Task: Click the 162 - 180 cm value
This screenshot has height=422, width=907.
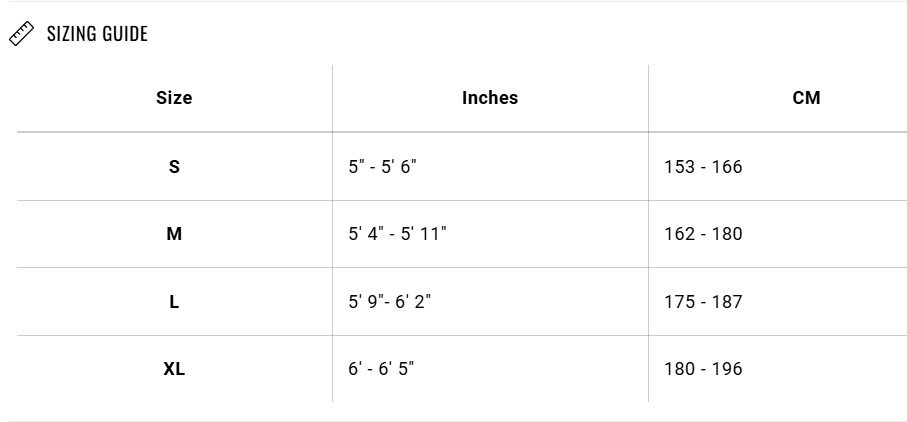Action: 703,234
